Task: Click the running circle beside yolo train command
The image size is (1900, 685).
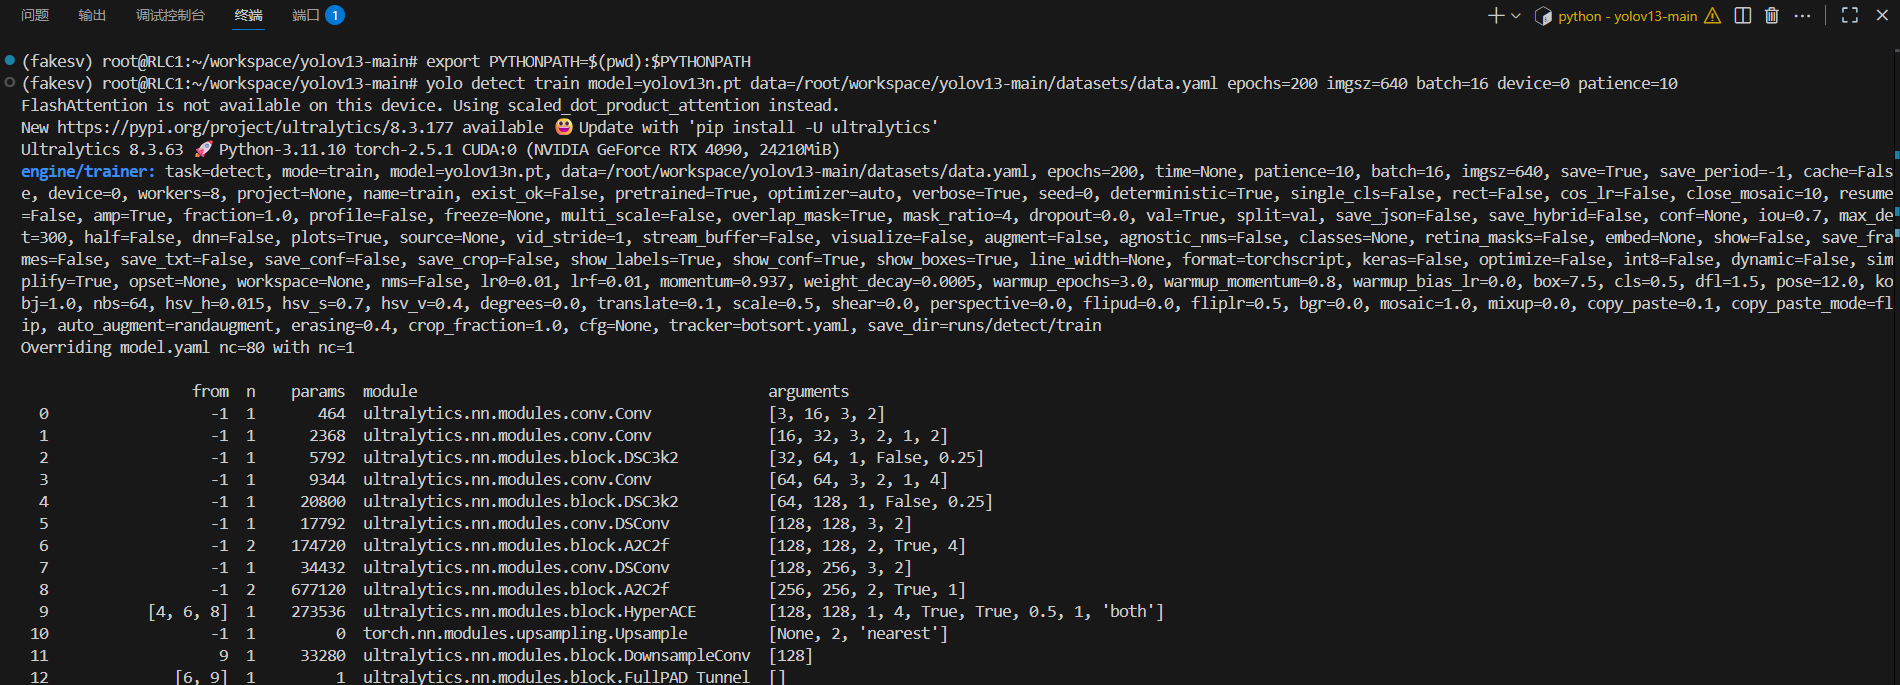Action: (8, 82)
